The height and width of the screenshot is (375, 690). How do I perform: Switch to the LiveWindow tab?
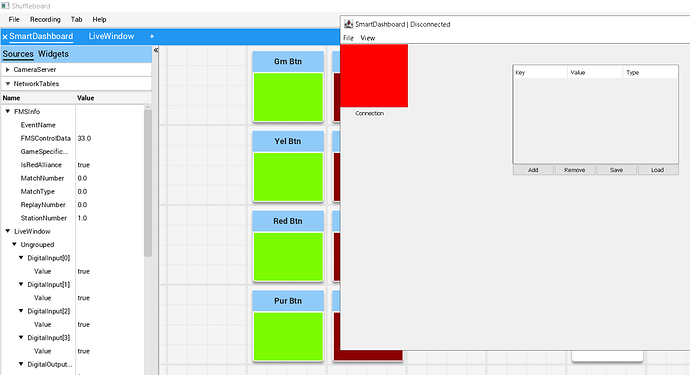111,37
